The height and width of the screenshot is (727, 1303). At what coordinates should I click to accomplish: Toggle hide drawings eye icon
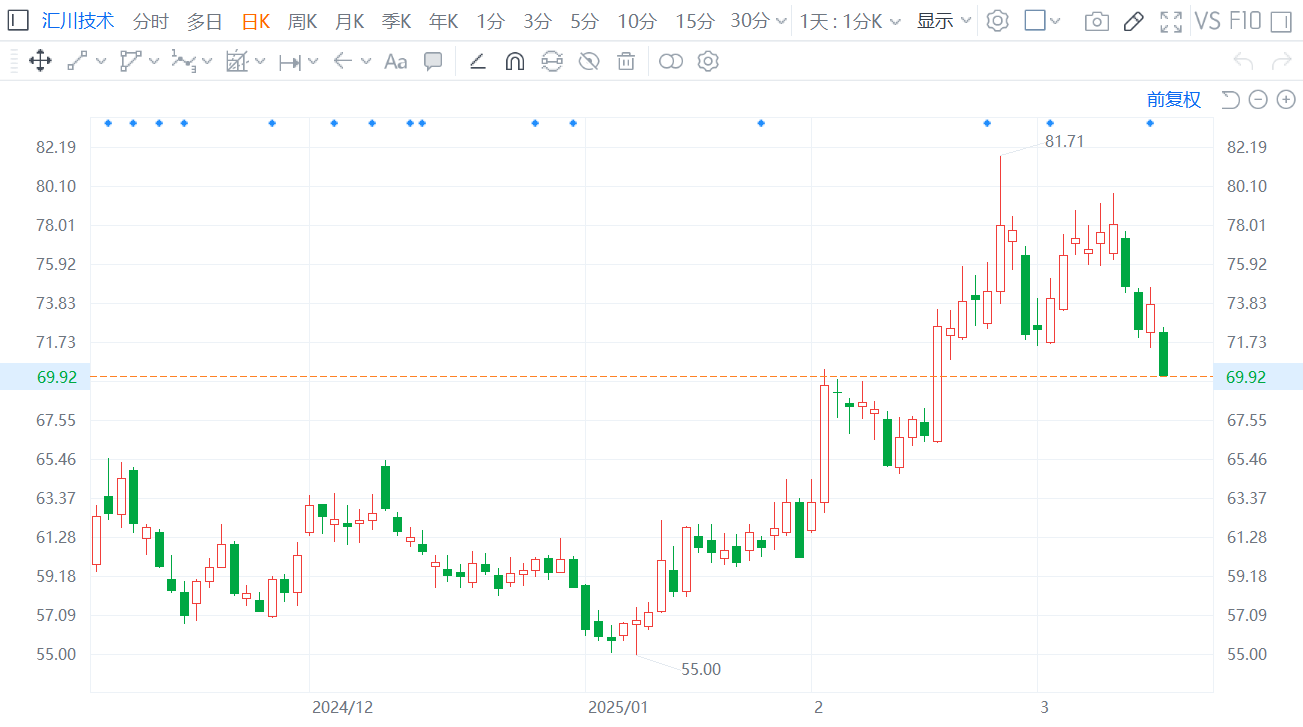(589, 61)
